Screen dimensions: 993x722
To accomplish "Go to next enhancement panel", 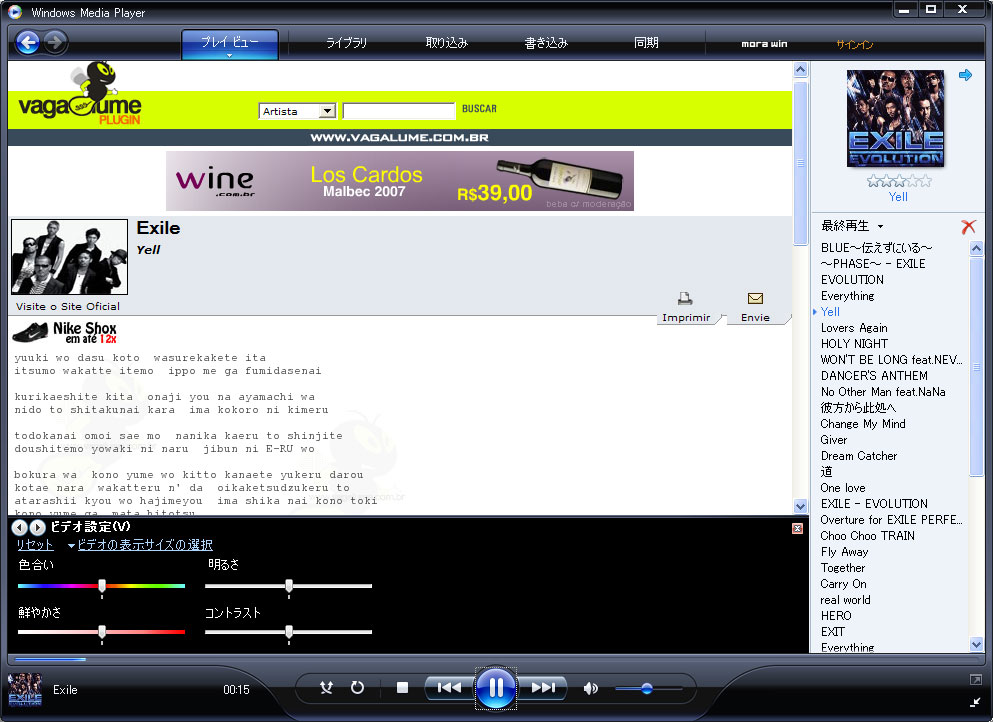I will [37, 527].
